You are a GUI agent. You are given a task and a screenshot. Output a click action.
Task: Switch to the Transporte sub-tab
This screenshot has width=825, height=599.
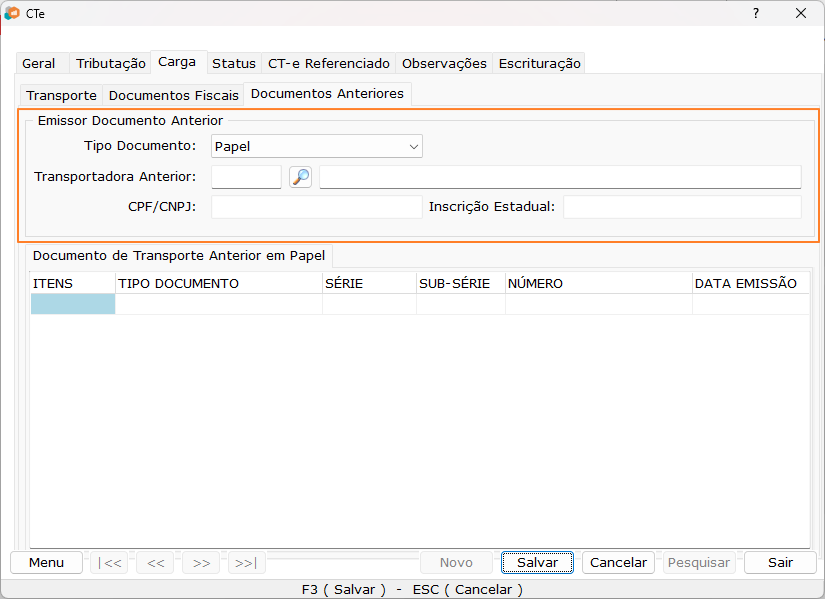[62, 95]
